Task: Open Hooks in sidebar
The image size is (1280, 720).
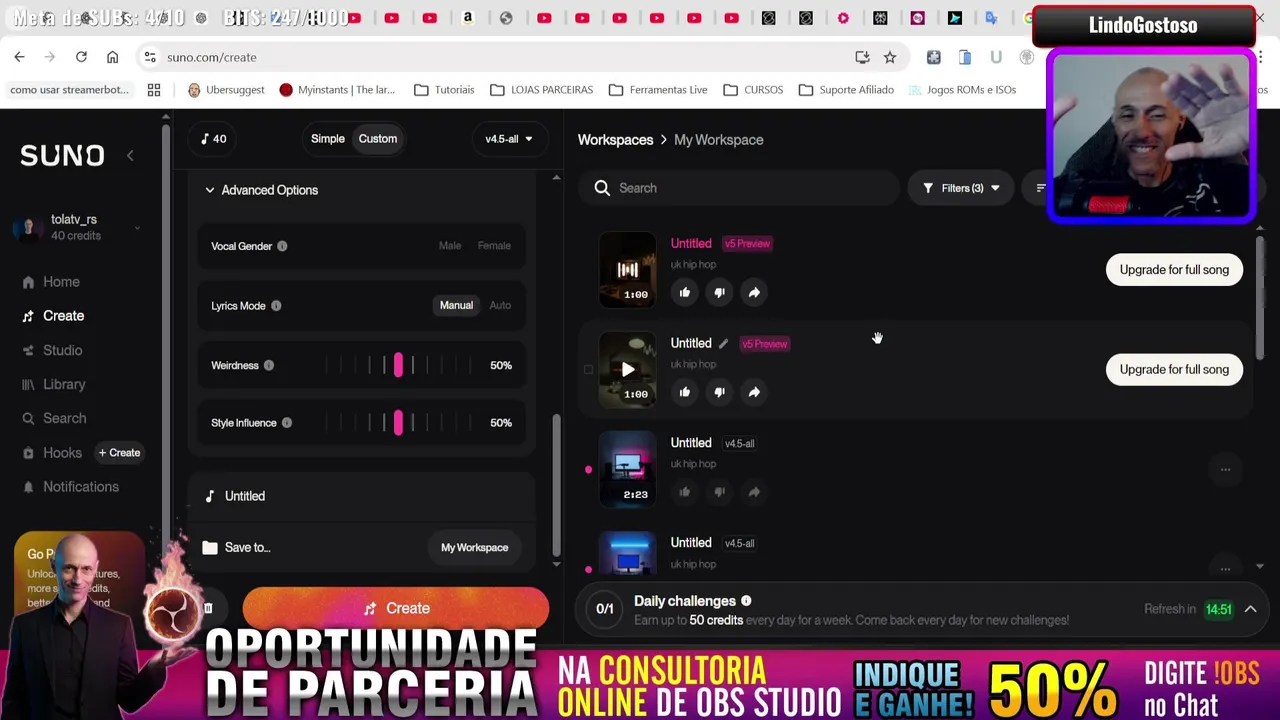Action: [62, 453]
